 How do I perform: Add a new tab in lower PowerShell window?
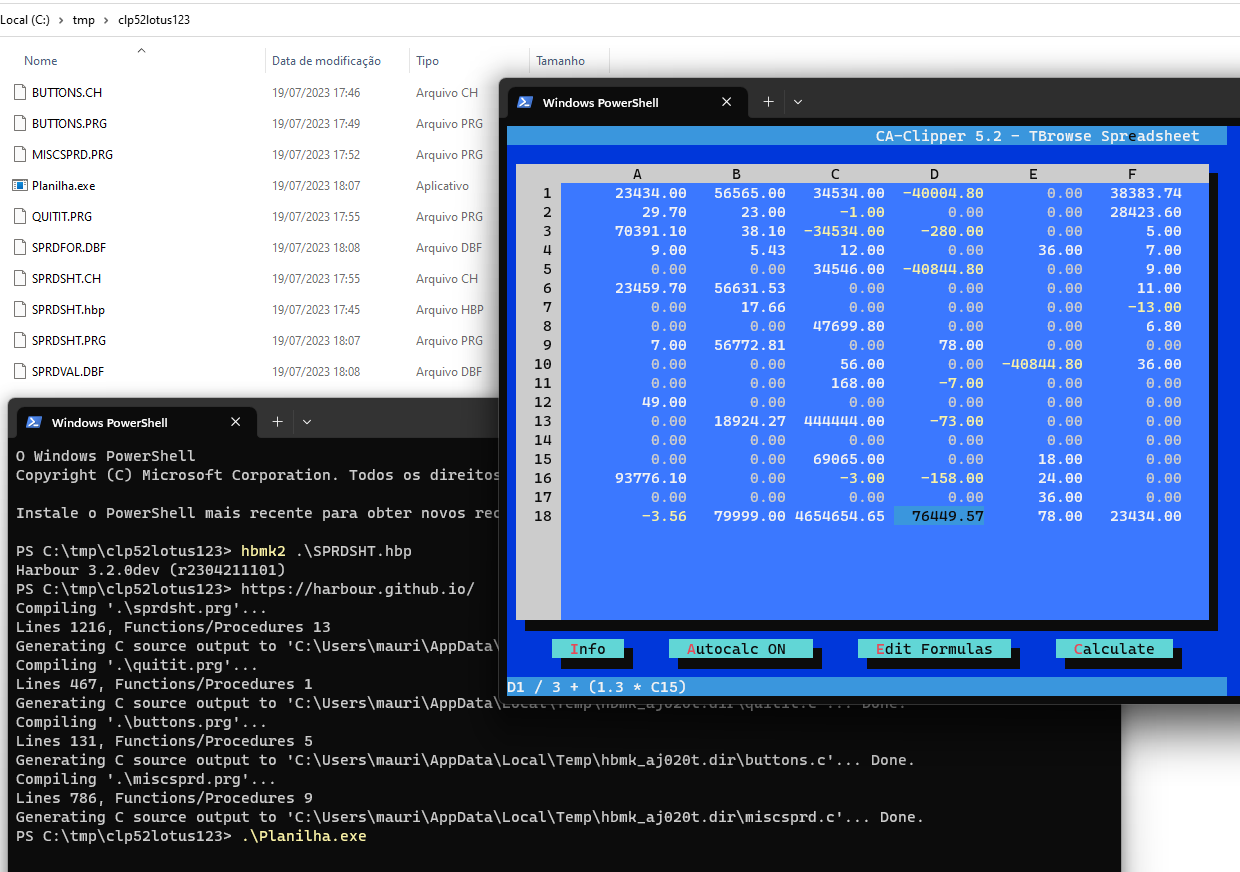[x=277, y=422]
